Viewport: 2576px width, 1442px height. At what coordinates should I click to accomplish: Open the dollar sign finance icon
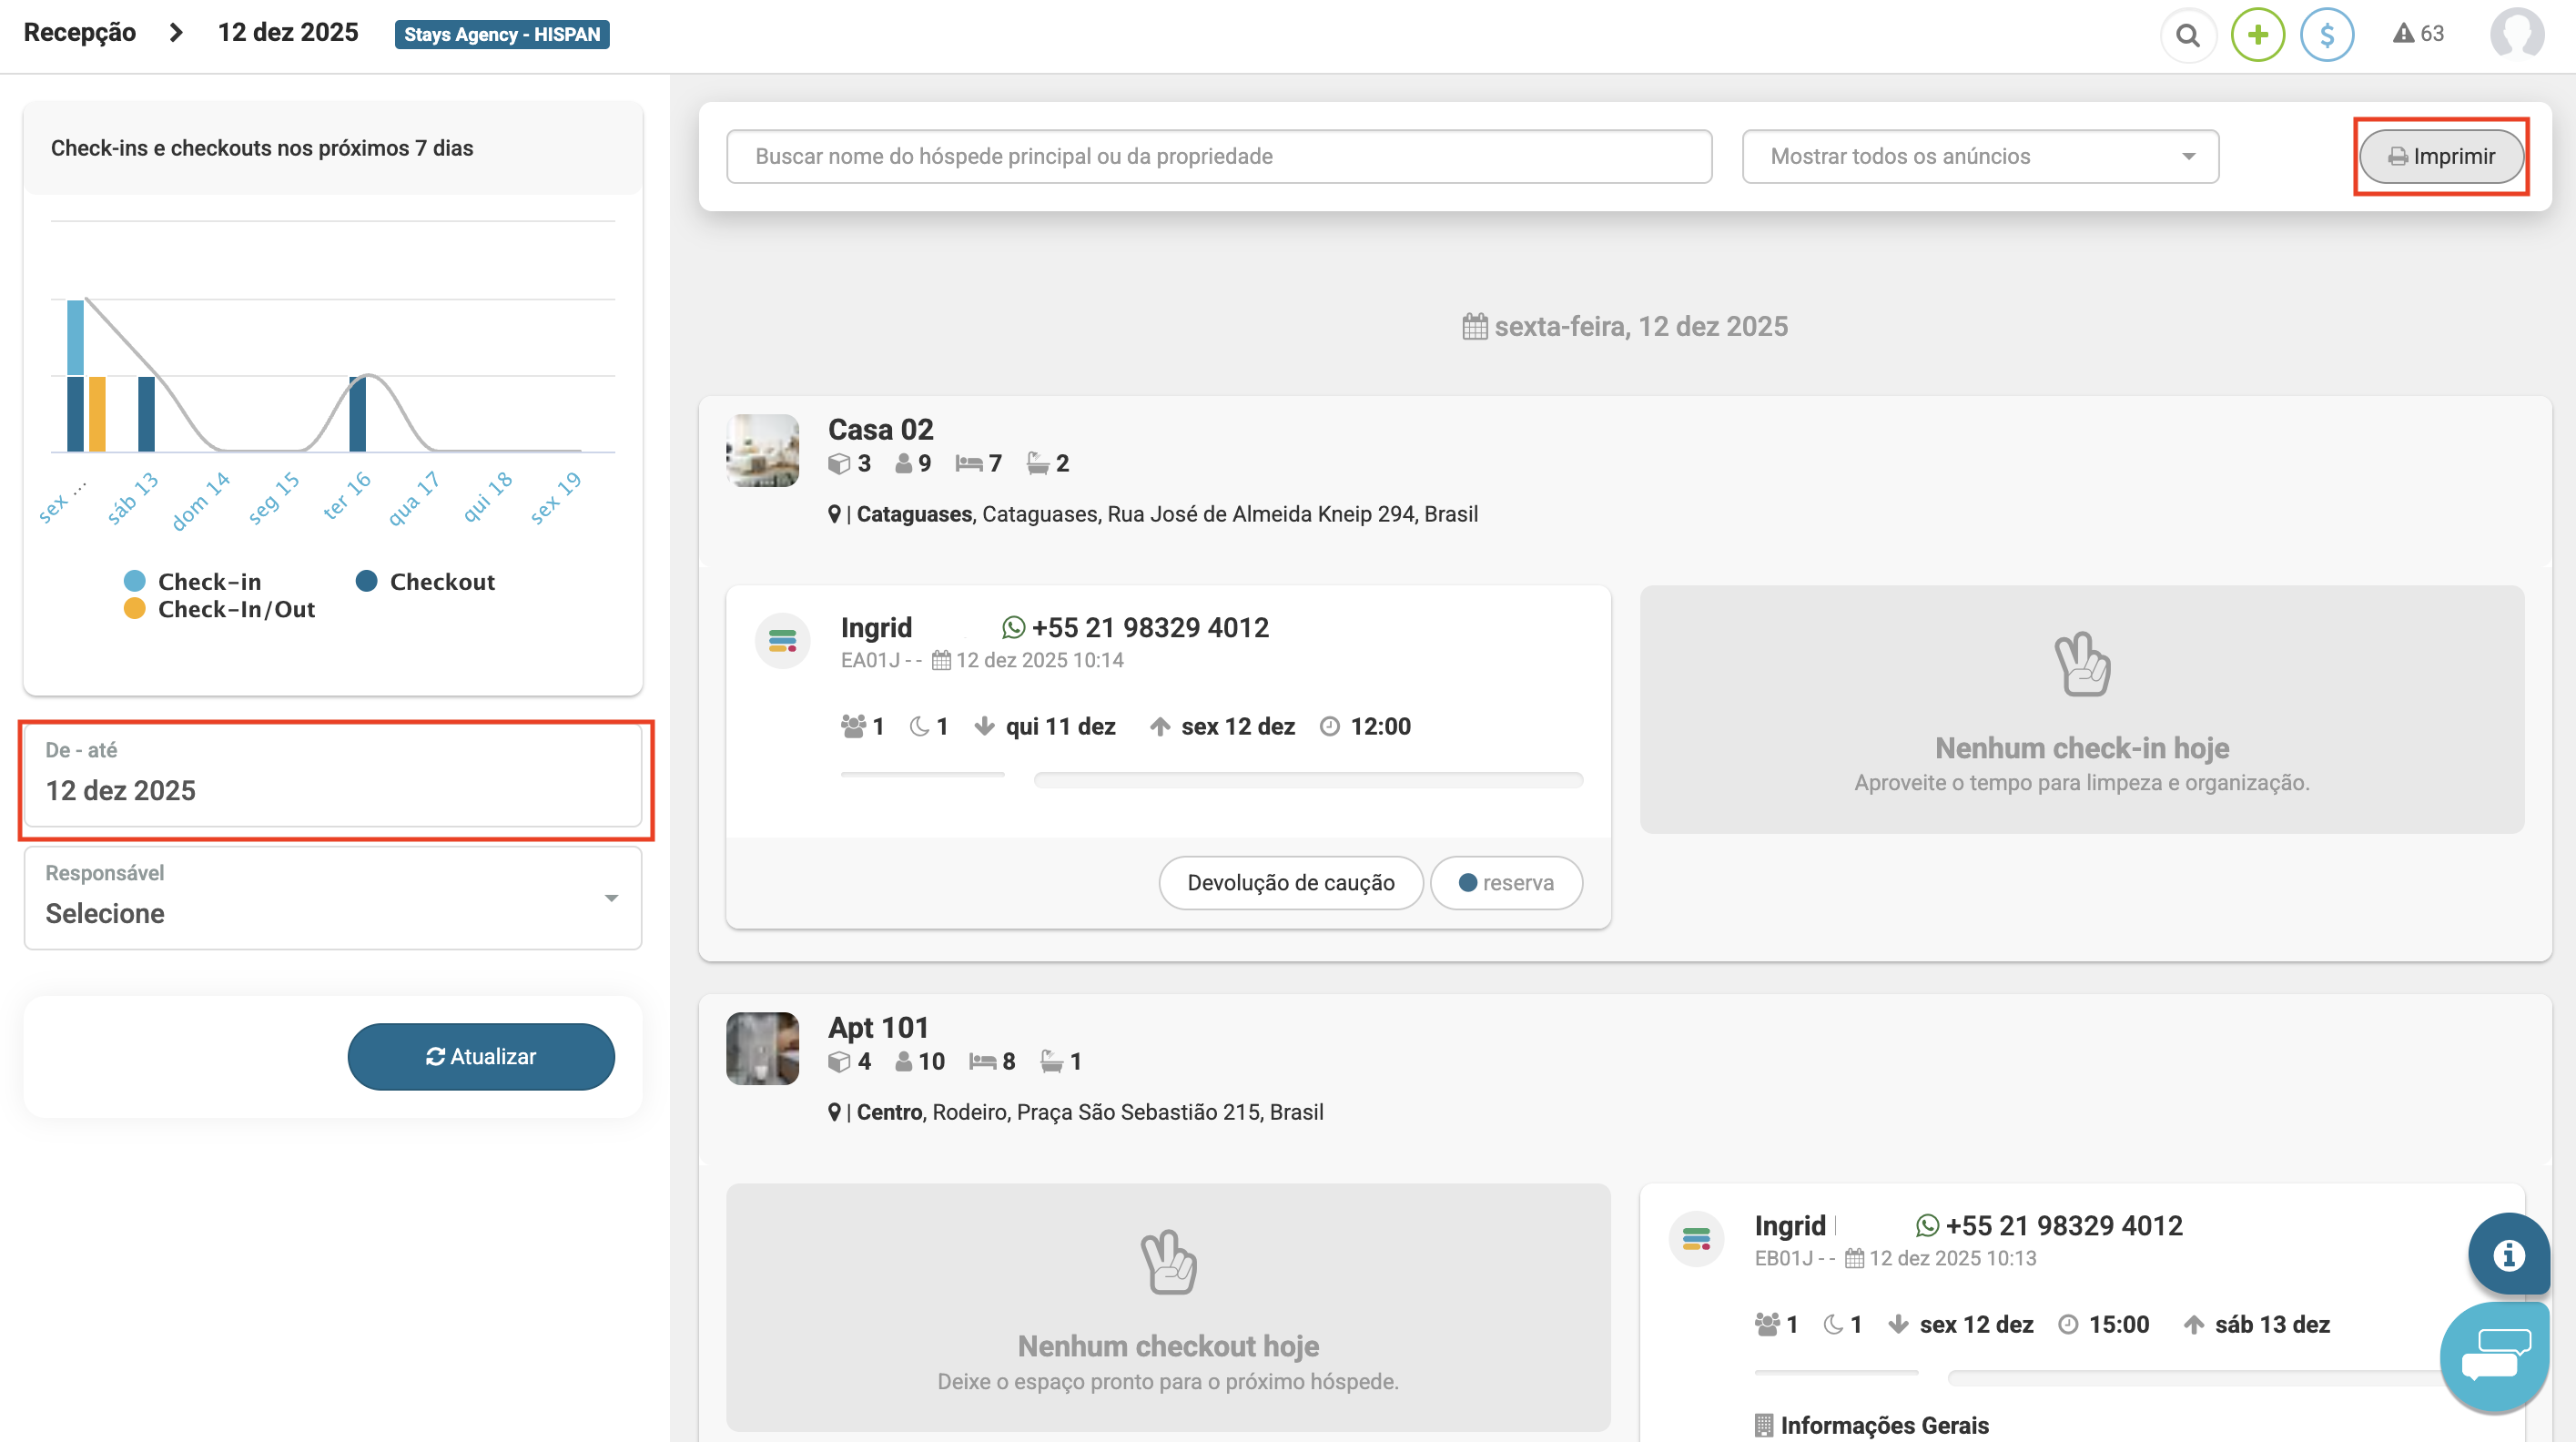point(2326,35)
